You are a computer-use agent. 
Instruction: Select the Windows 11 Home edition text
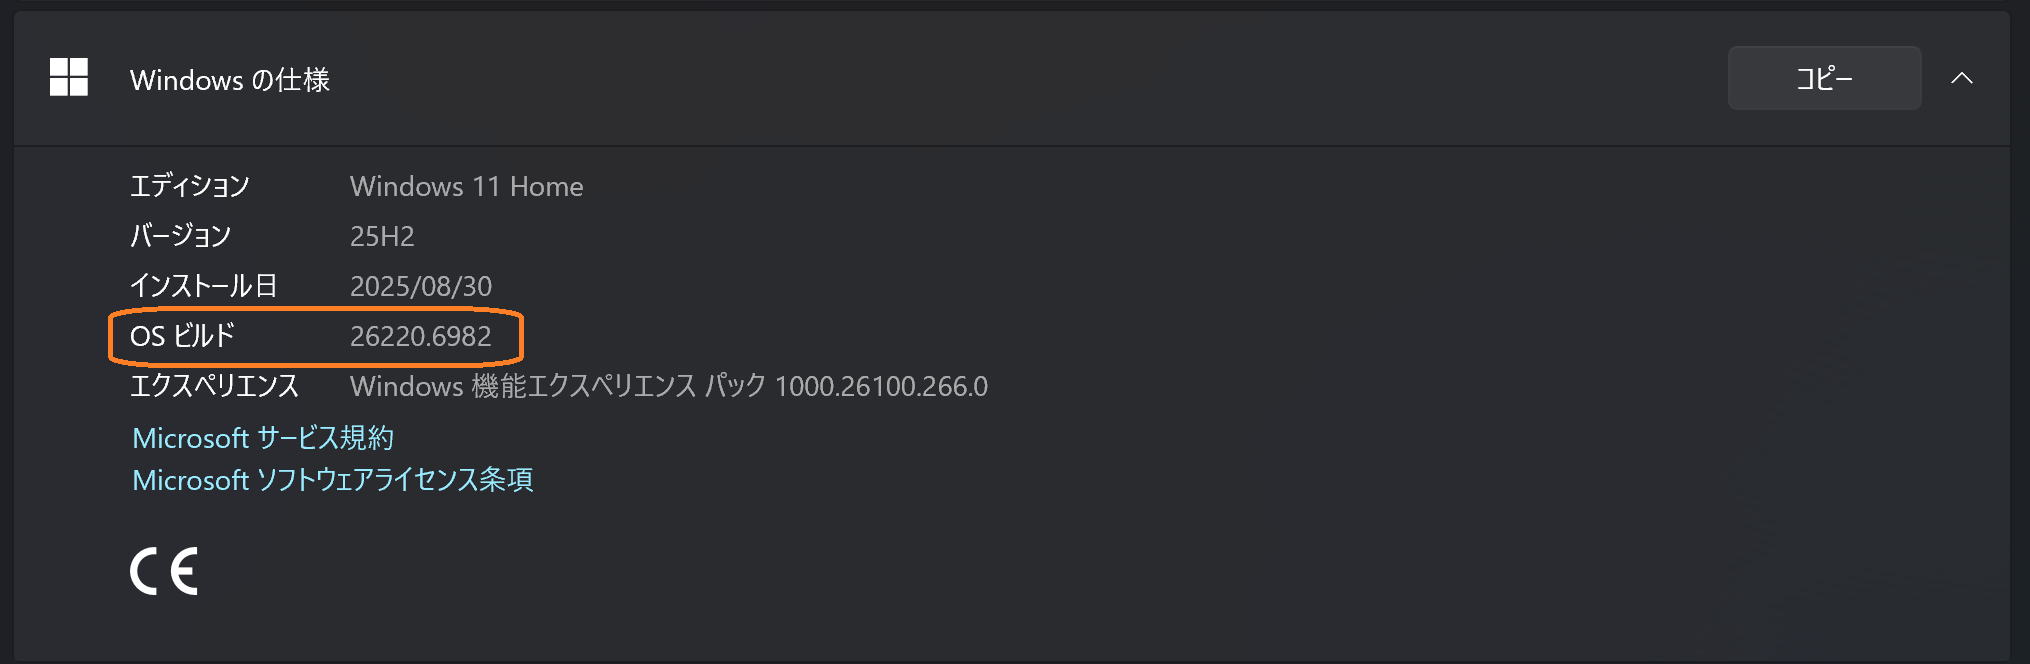coord(466,187)
